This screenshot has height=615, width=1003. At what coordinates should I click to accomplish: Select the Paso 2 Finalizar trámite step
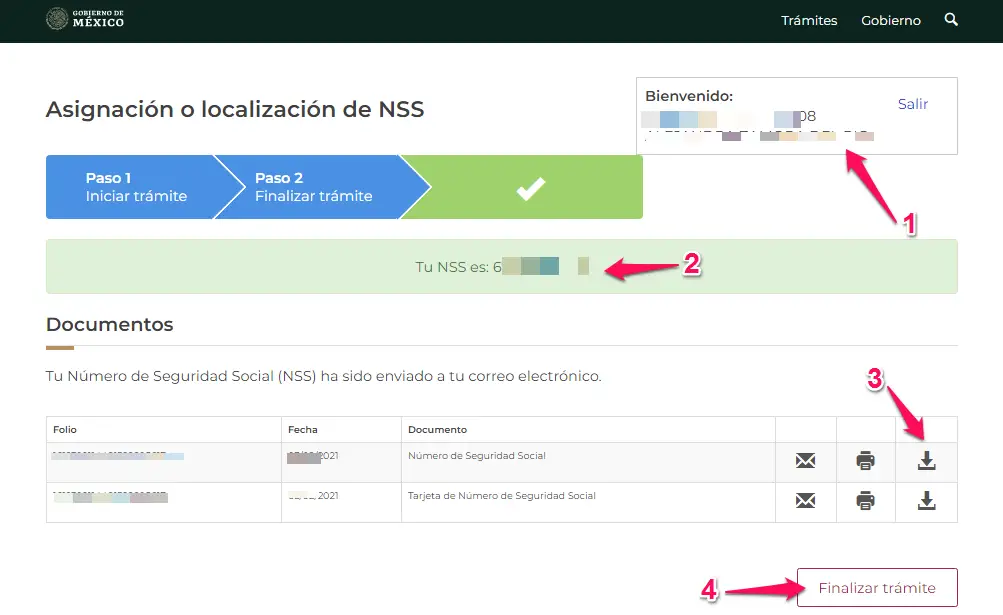click(313, 187)
